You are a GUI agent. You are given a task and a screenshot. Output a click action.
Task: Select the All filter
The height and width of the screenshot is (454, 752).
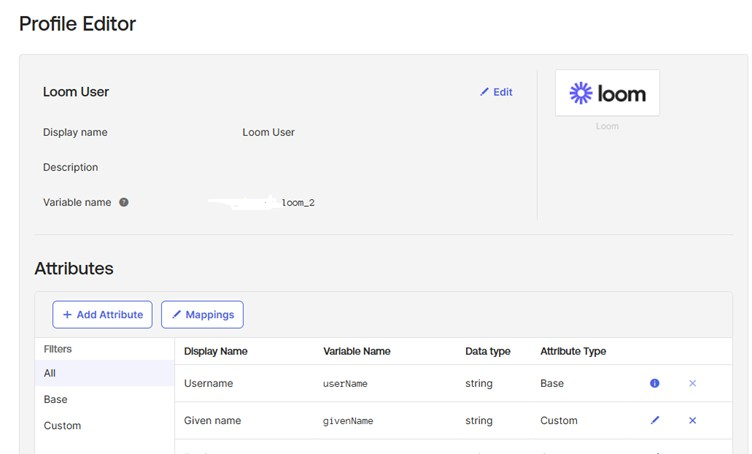(50, 373)
